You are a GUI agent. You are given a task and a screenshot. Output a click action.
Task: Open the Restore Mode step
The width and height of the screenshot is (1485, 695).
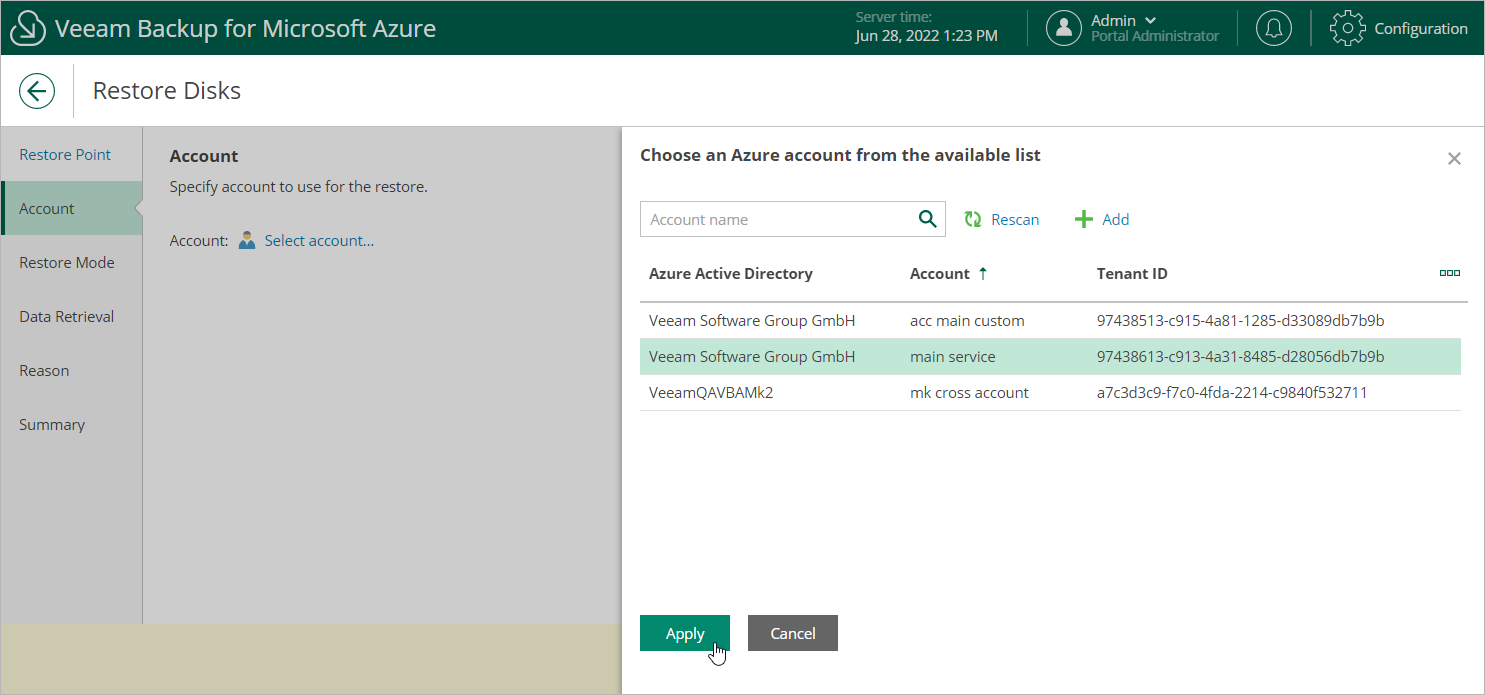tap(67, 263)
